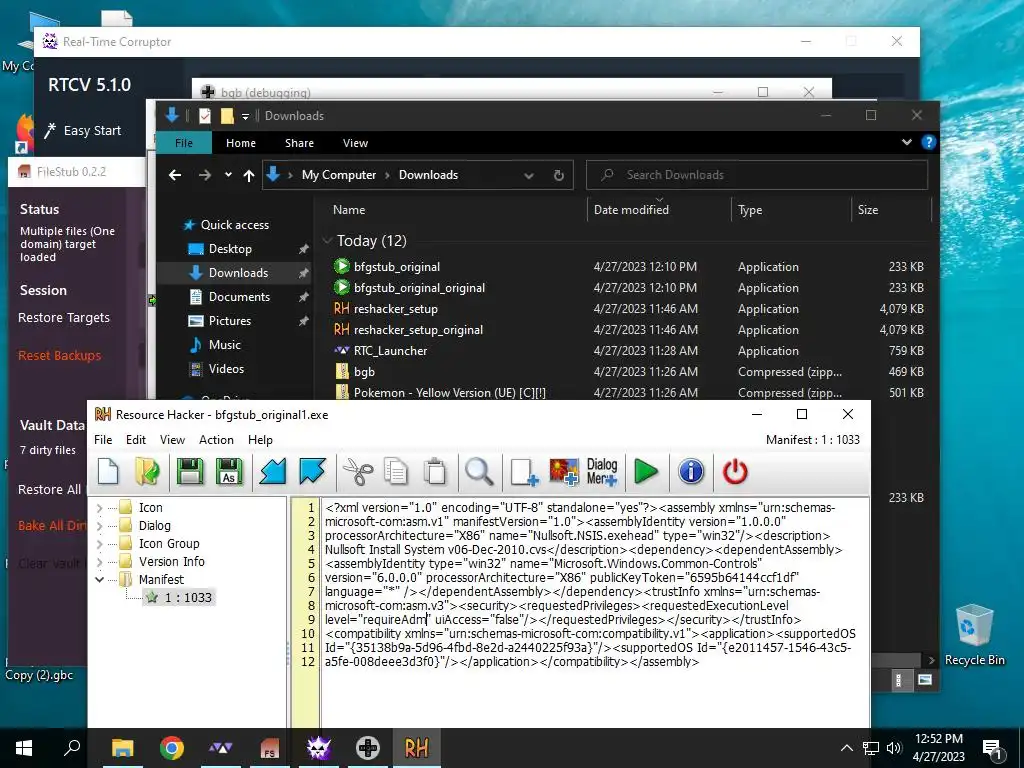Collapse the Manifest tree folder

pyautogui.click(x=99, y=579)
